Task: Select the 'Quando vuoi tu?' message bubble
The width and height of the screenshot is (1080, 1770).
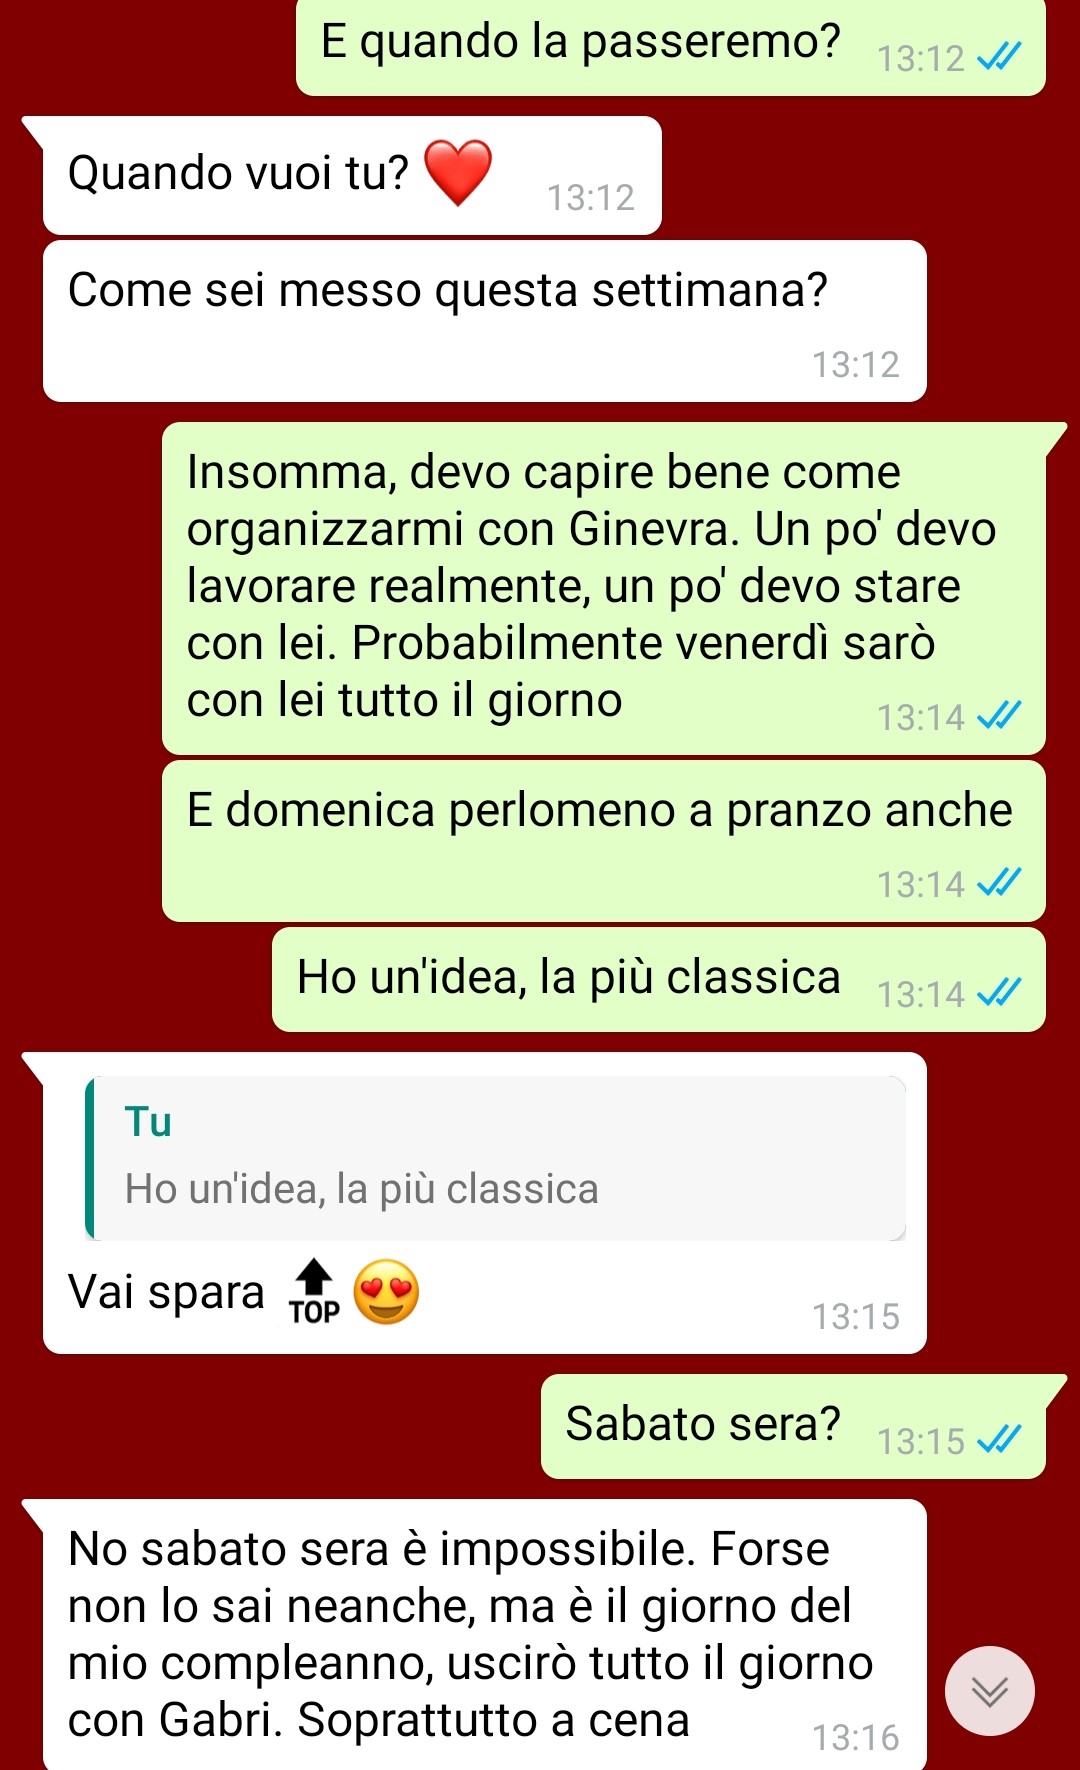Action: 352,176
